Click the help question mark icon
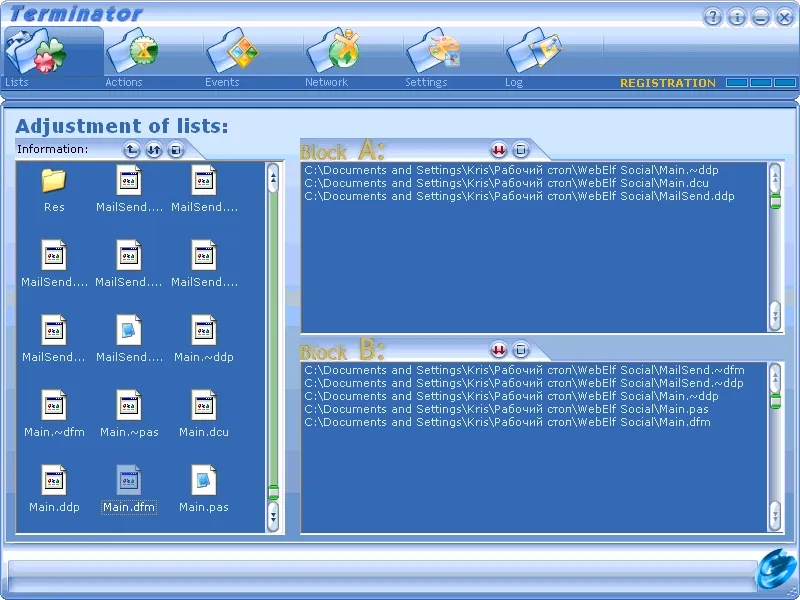 (x=712, y=17)
